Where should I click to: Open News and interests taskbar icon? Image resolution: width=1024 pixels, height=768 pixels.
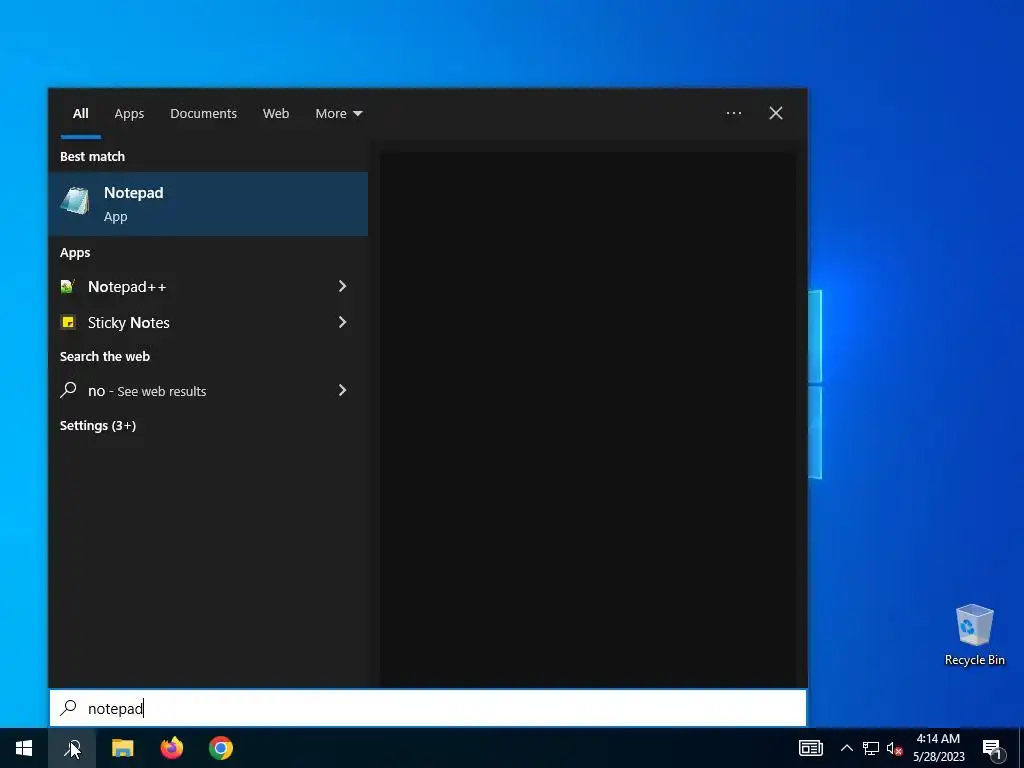811,748
